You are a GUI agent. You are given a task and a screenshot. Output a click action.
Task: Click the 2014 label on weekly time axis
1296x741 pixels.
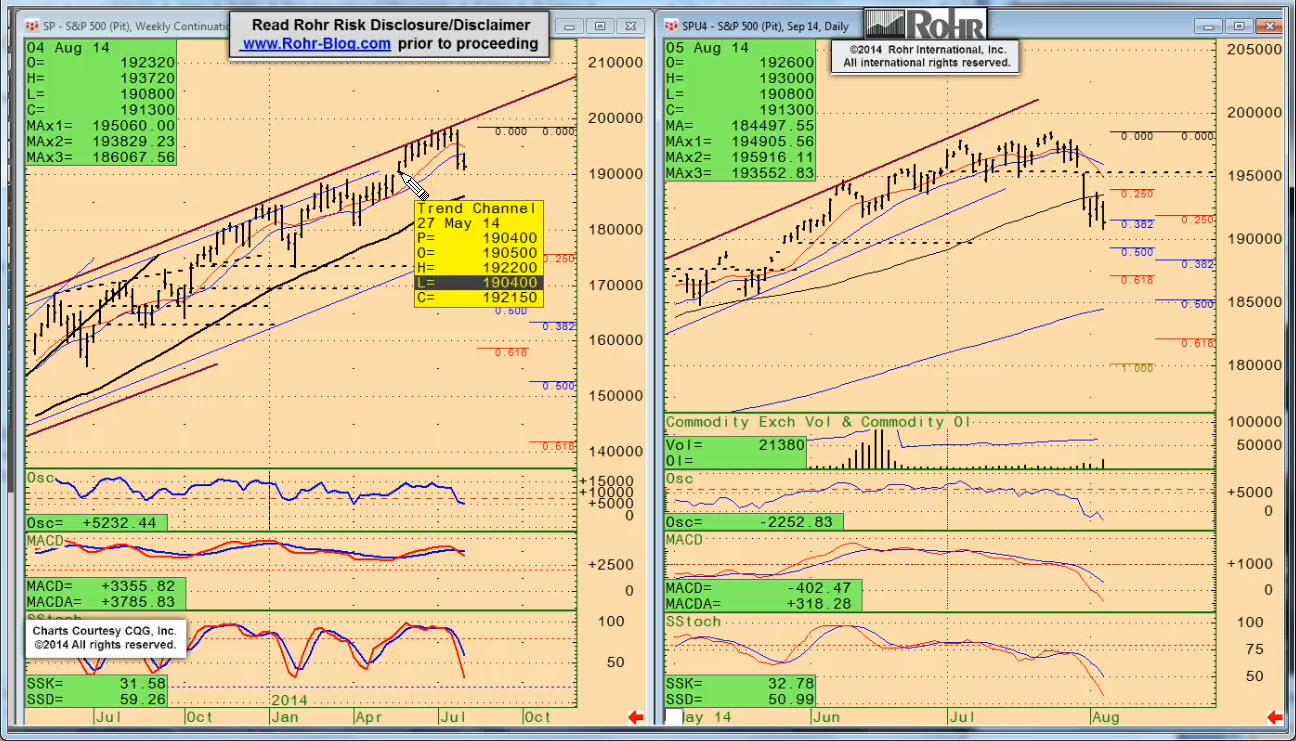click(x=288, y=701)
